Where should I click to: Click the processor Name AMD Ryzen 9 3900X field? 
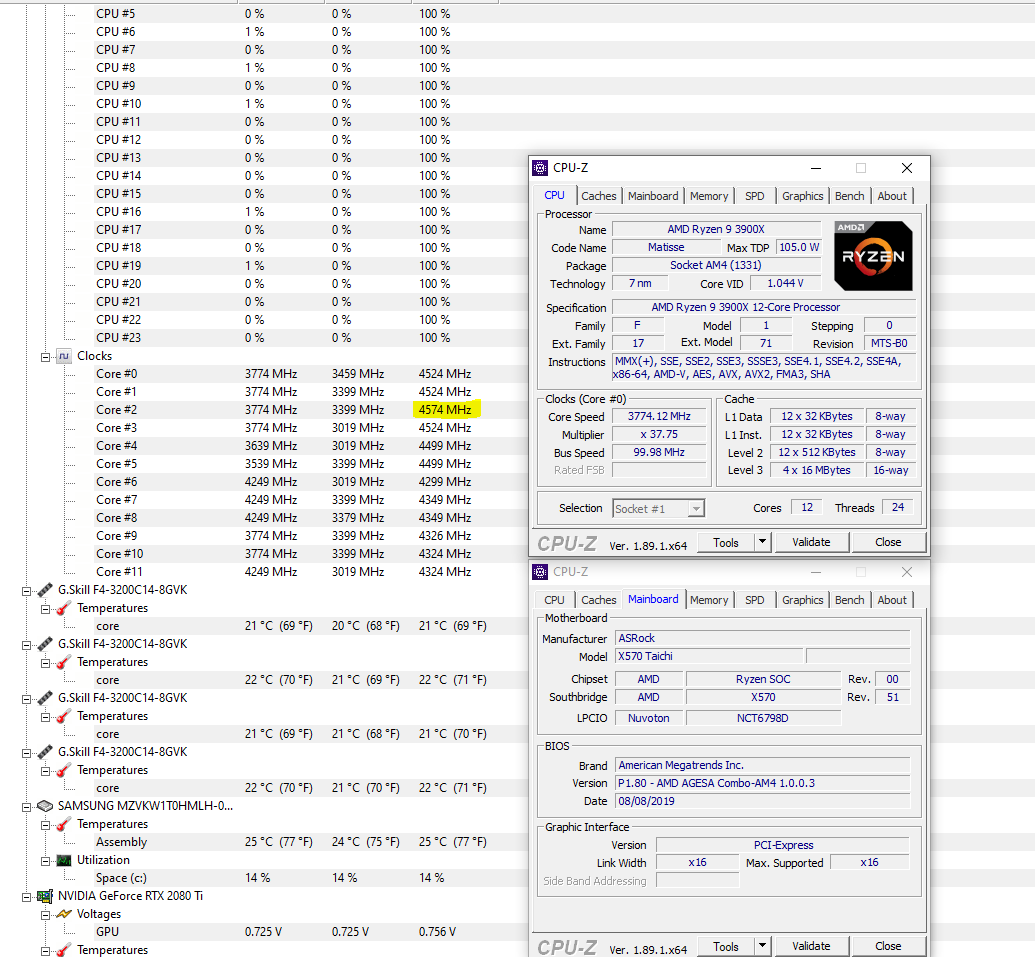click(716, 229)
